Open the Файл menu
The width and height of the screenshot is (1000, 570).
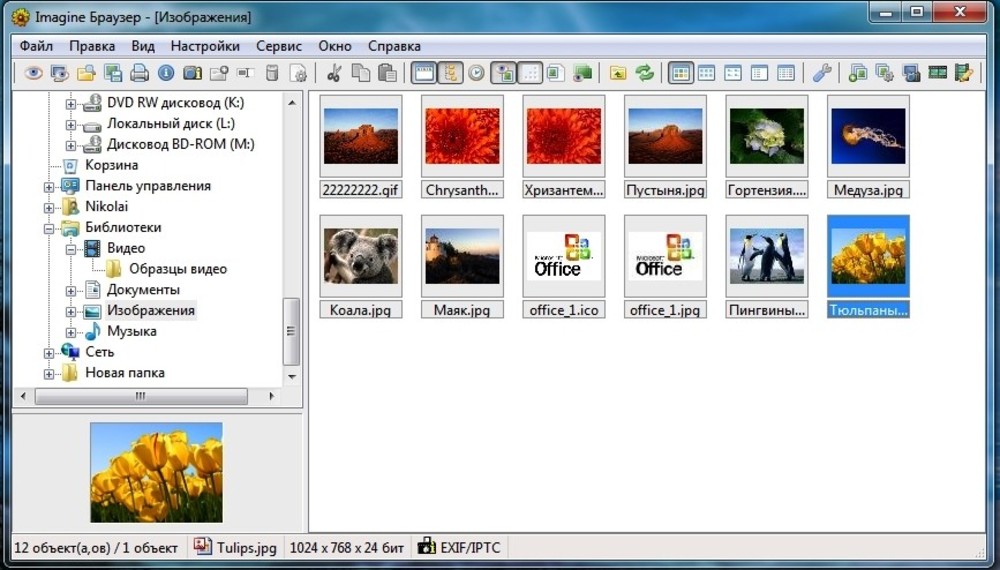36,46
